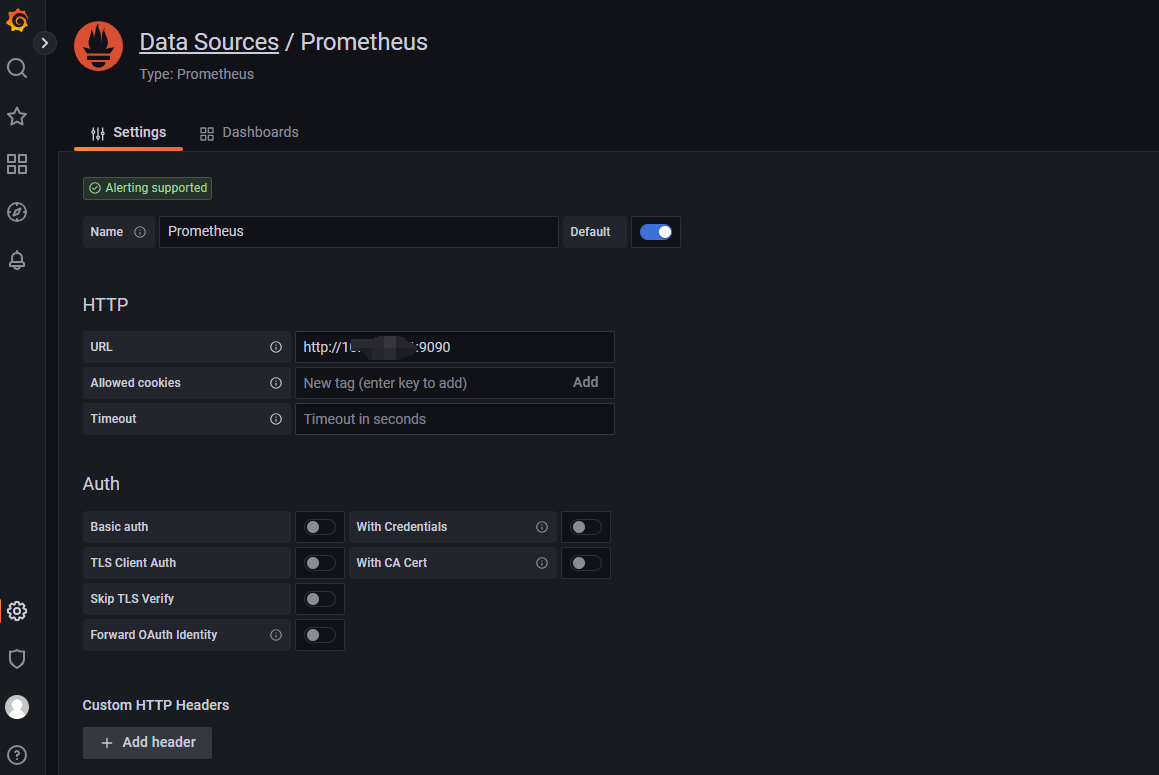This screenshot has height=775, width=1159.
Task: Click the Prometheus flame logo
Action: [98, 46]
